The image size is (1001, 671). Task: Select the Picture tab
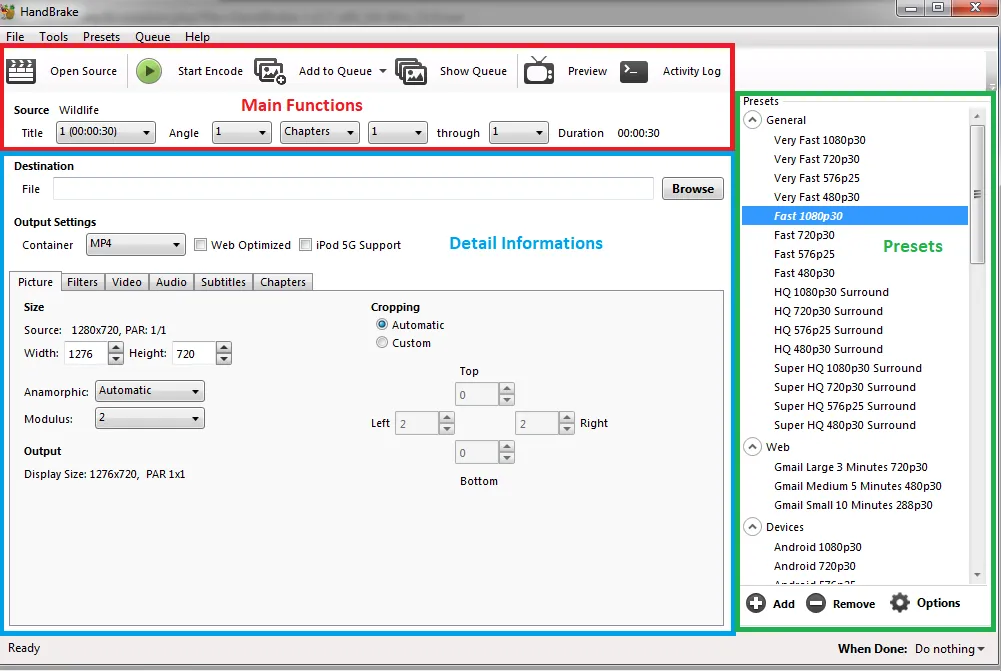tap(35, 282)
